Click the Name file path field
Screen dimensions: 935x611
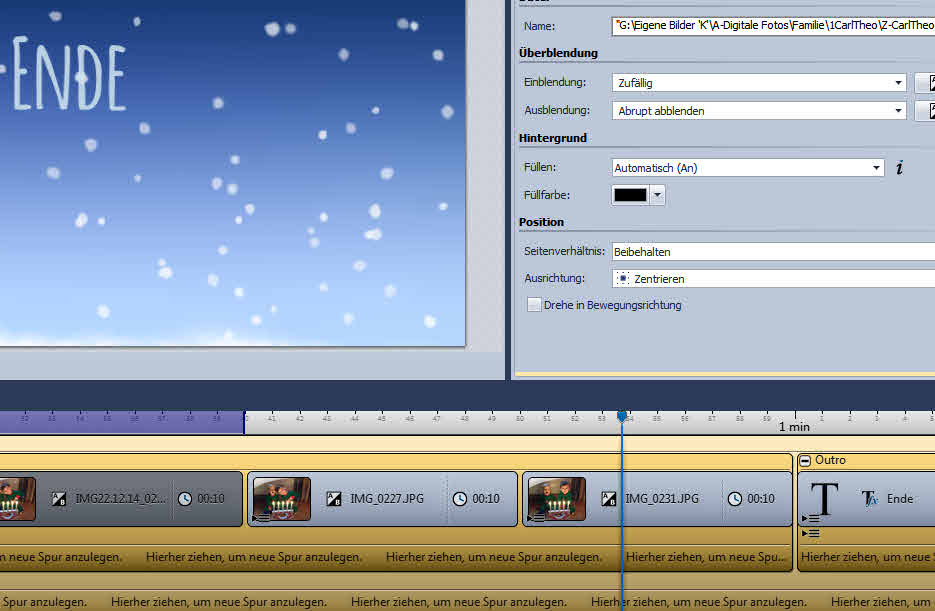coord(772,26)
